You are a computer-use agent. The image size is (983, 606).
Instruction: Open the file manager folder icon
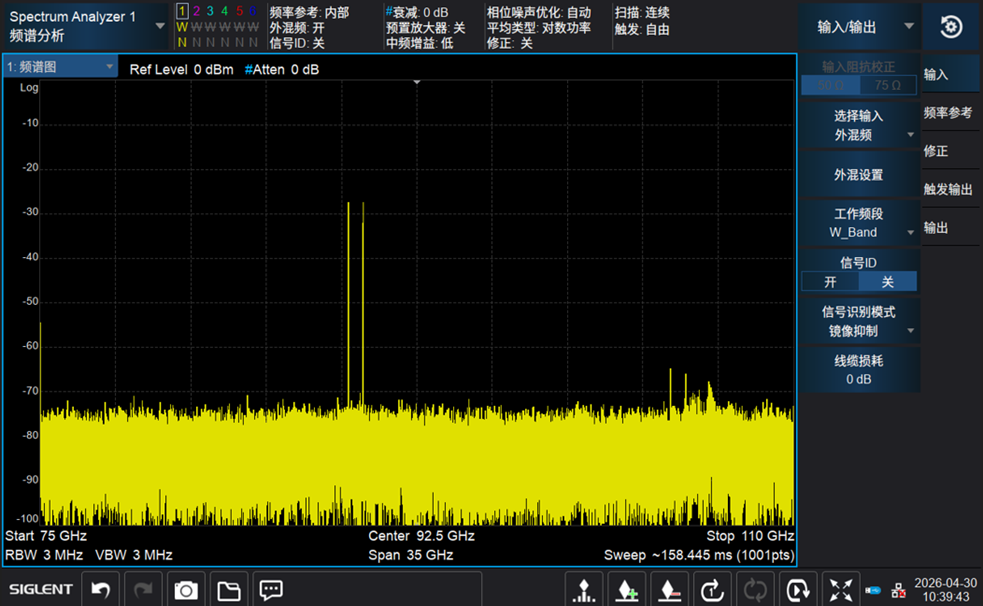pos(228,590)
